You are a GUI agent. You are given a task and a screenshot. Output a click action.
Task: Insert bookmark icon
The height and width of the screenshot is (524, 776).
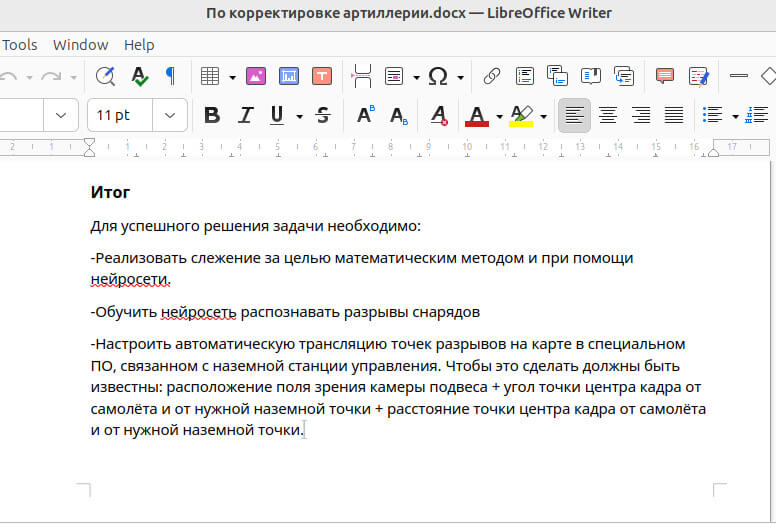point(591,76)
